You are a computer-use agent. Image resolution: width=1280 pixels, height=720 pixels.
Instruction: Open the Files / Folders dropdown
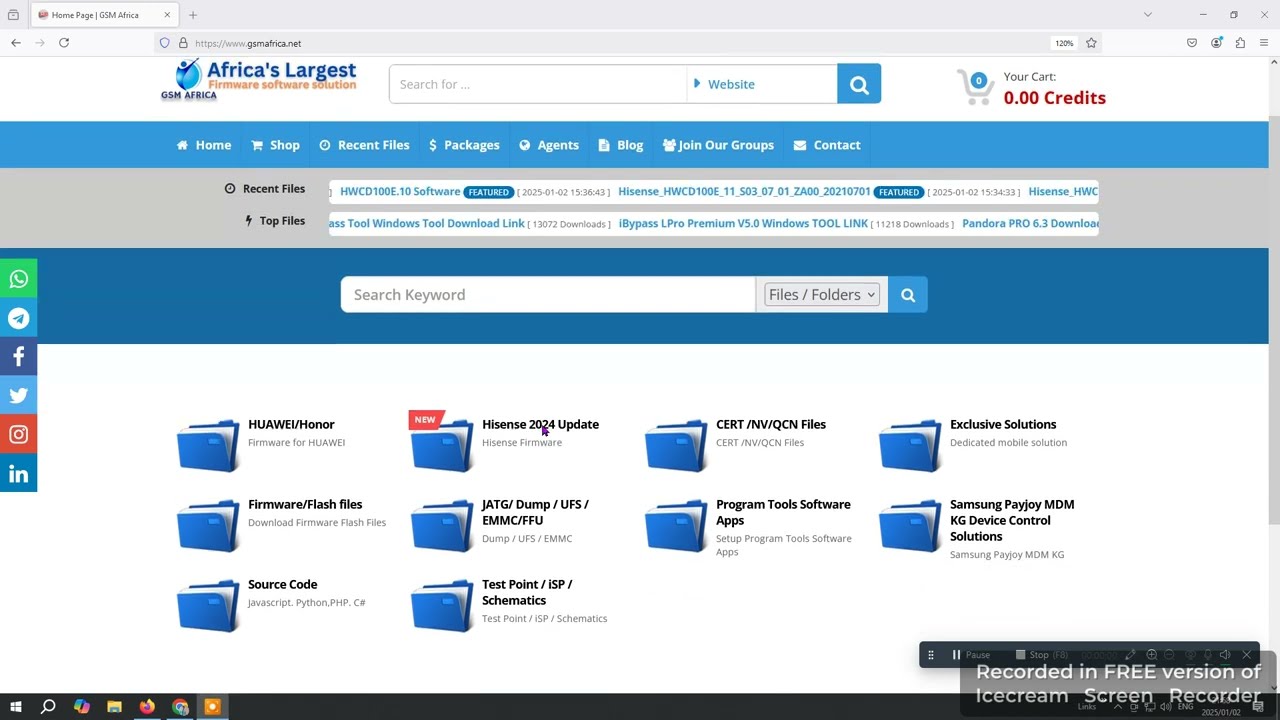pyautogui.click(x=822, y=295)
